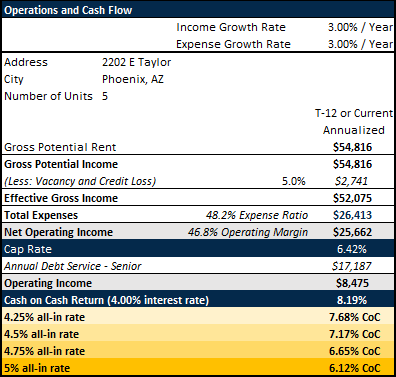396x377 pixels.
Task: Click the '4.25% all-in rate' row label
Action: point(44,317)
